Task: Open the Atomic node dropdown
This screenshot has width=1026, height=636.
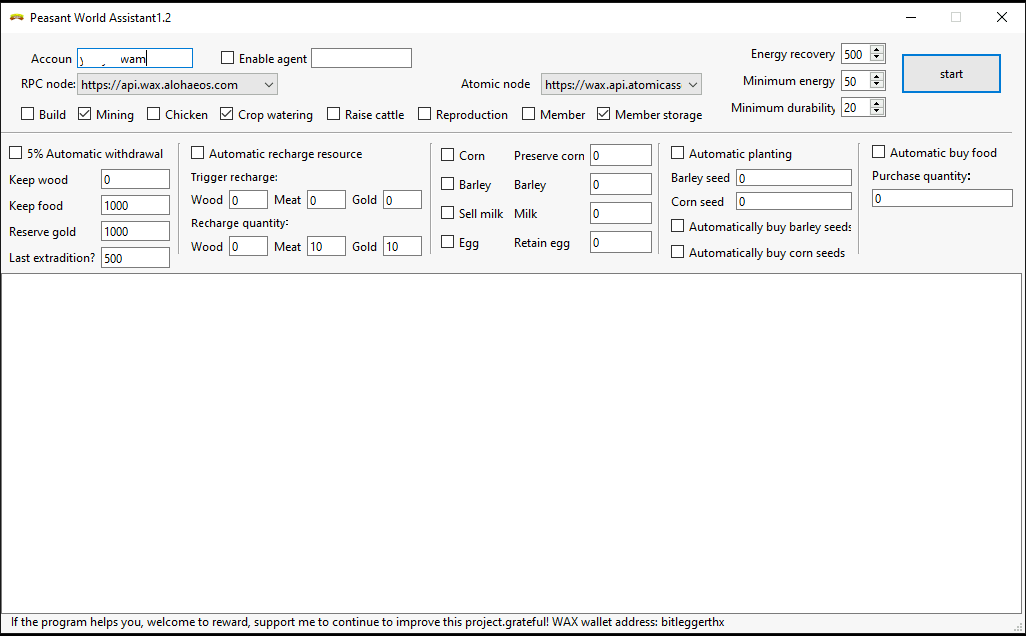Action: coord(621,84)
